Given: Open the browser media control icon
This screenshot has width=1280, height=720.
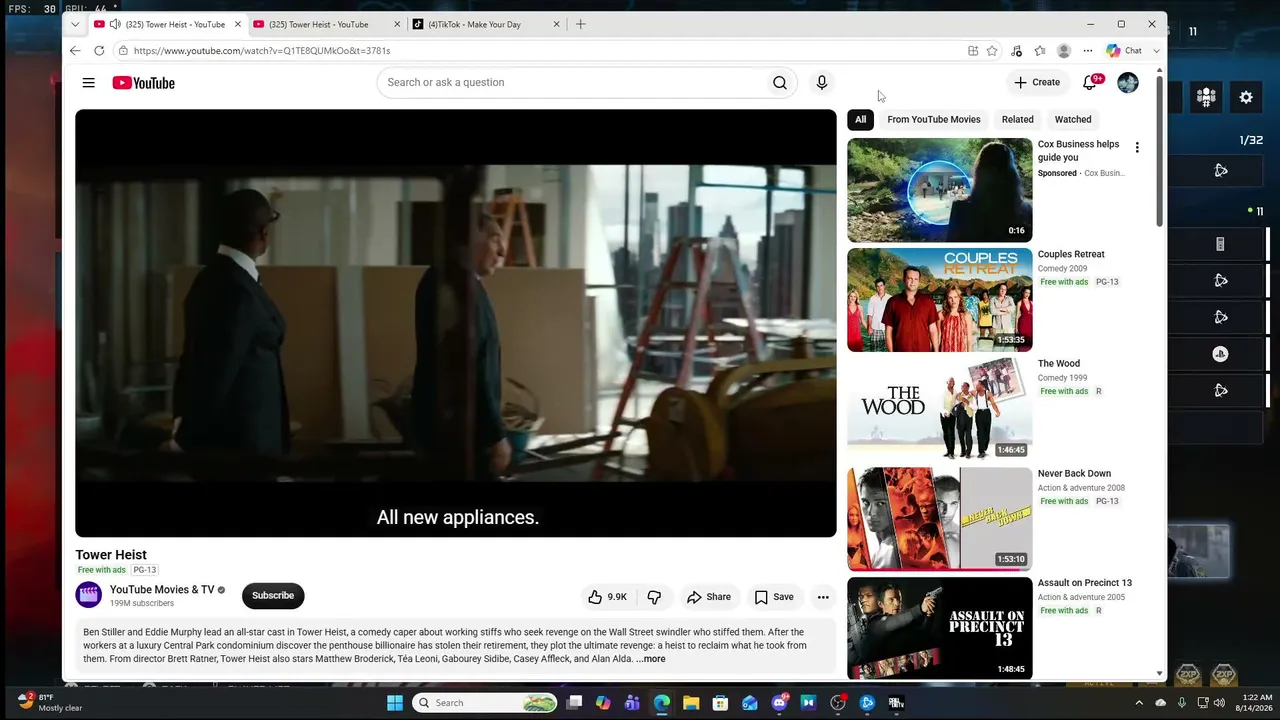Looking at the screenshot, I should pos(1016,51).
